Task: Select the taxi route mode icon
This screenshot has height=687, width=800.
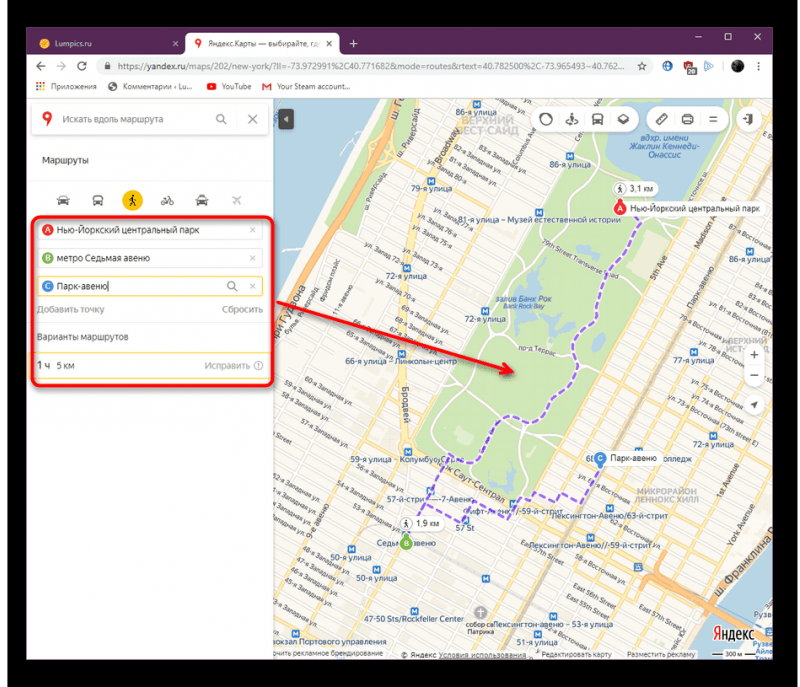Action: point(202,200)
